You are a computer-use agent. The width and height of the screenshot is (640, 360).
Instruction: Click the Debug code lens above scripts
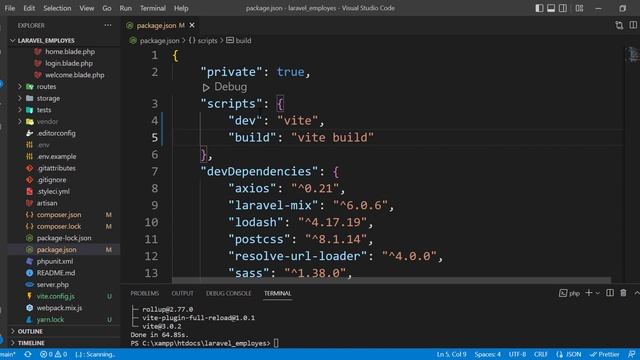(x=230, y=87)
